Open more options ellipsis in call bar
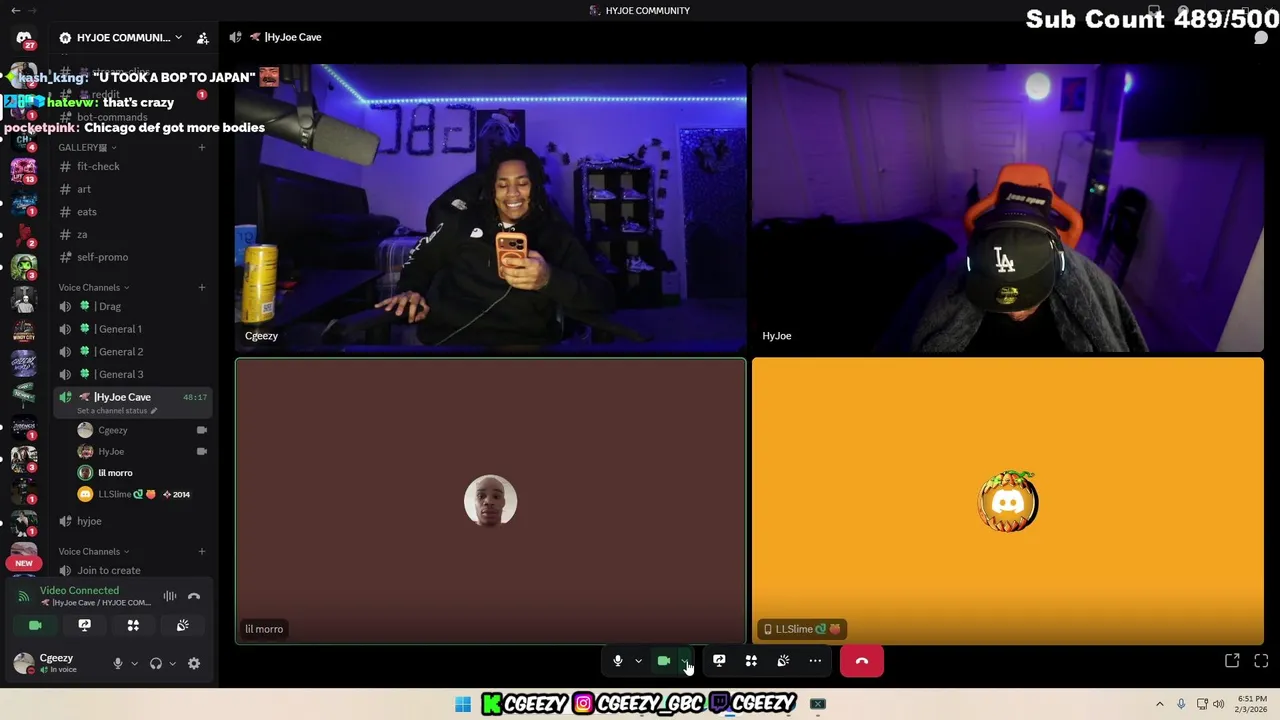The width and height of the screenshot is (1280, 720). tap(815, 661)
